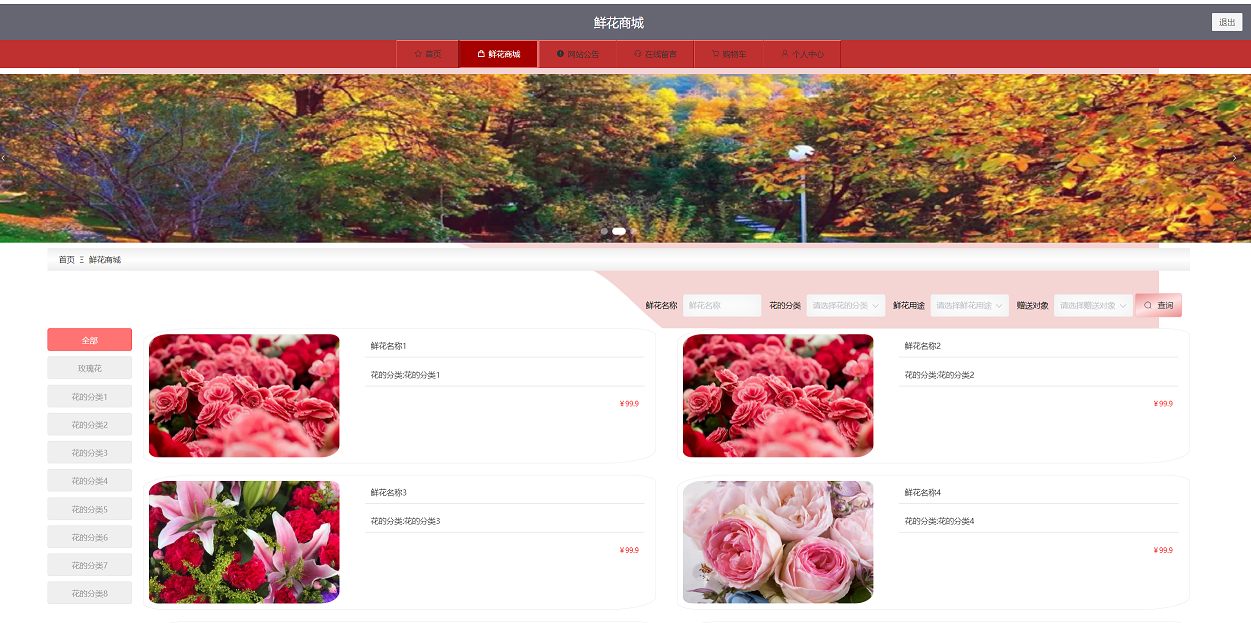Click the magnifier icon on the query button

(1146, 305)
